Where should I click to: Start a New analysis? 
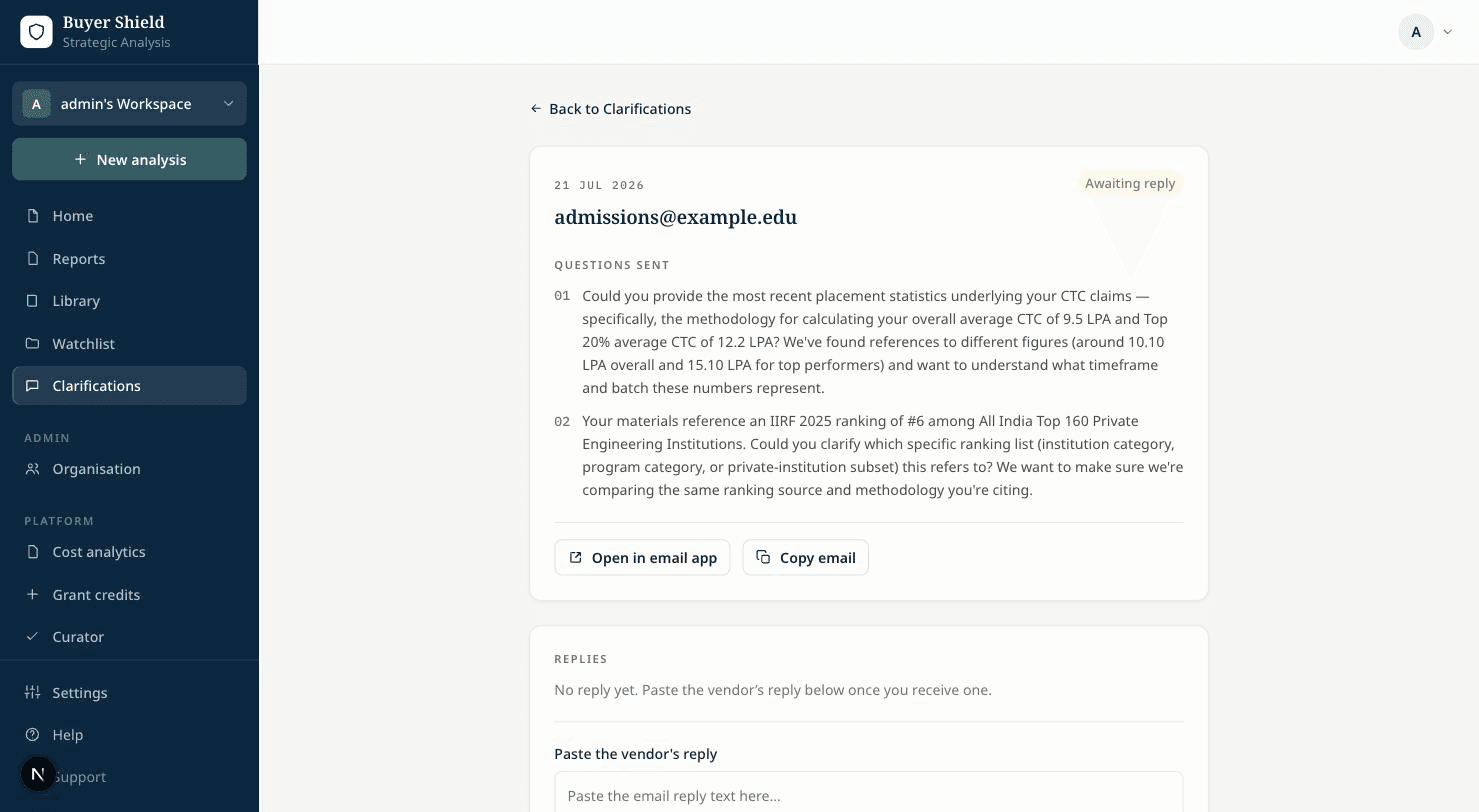pos(129,159)
